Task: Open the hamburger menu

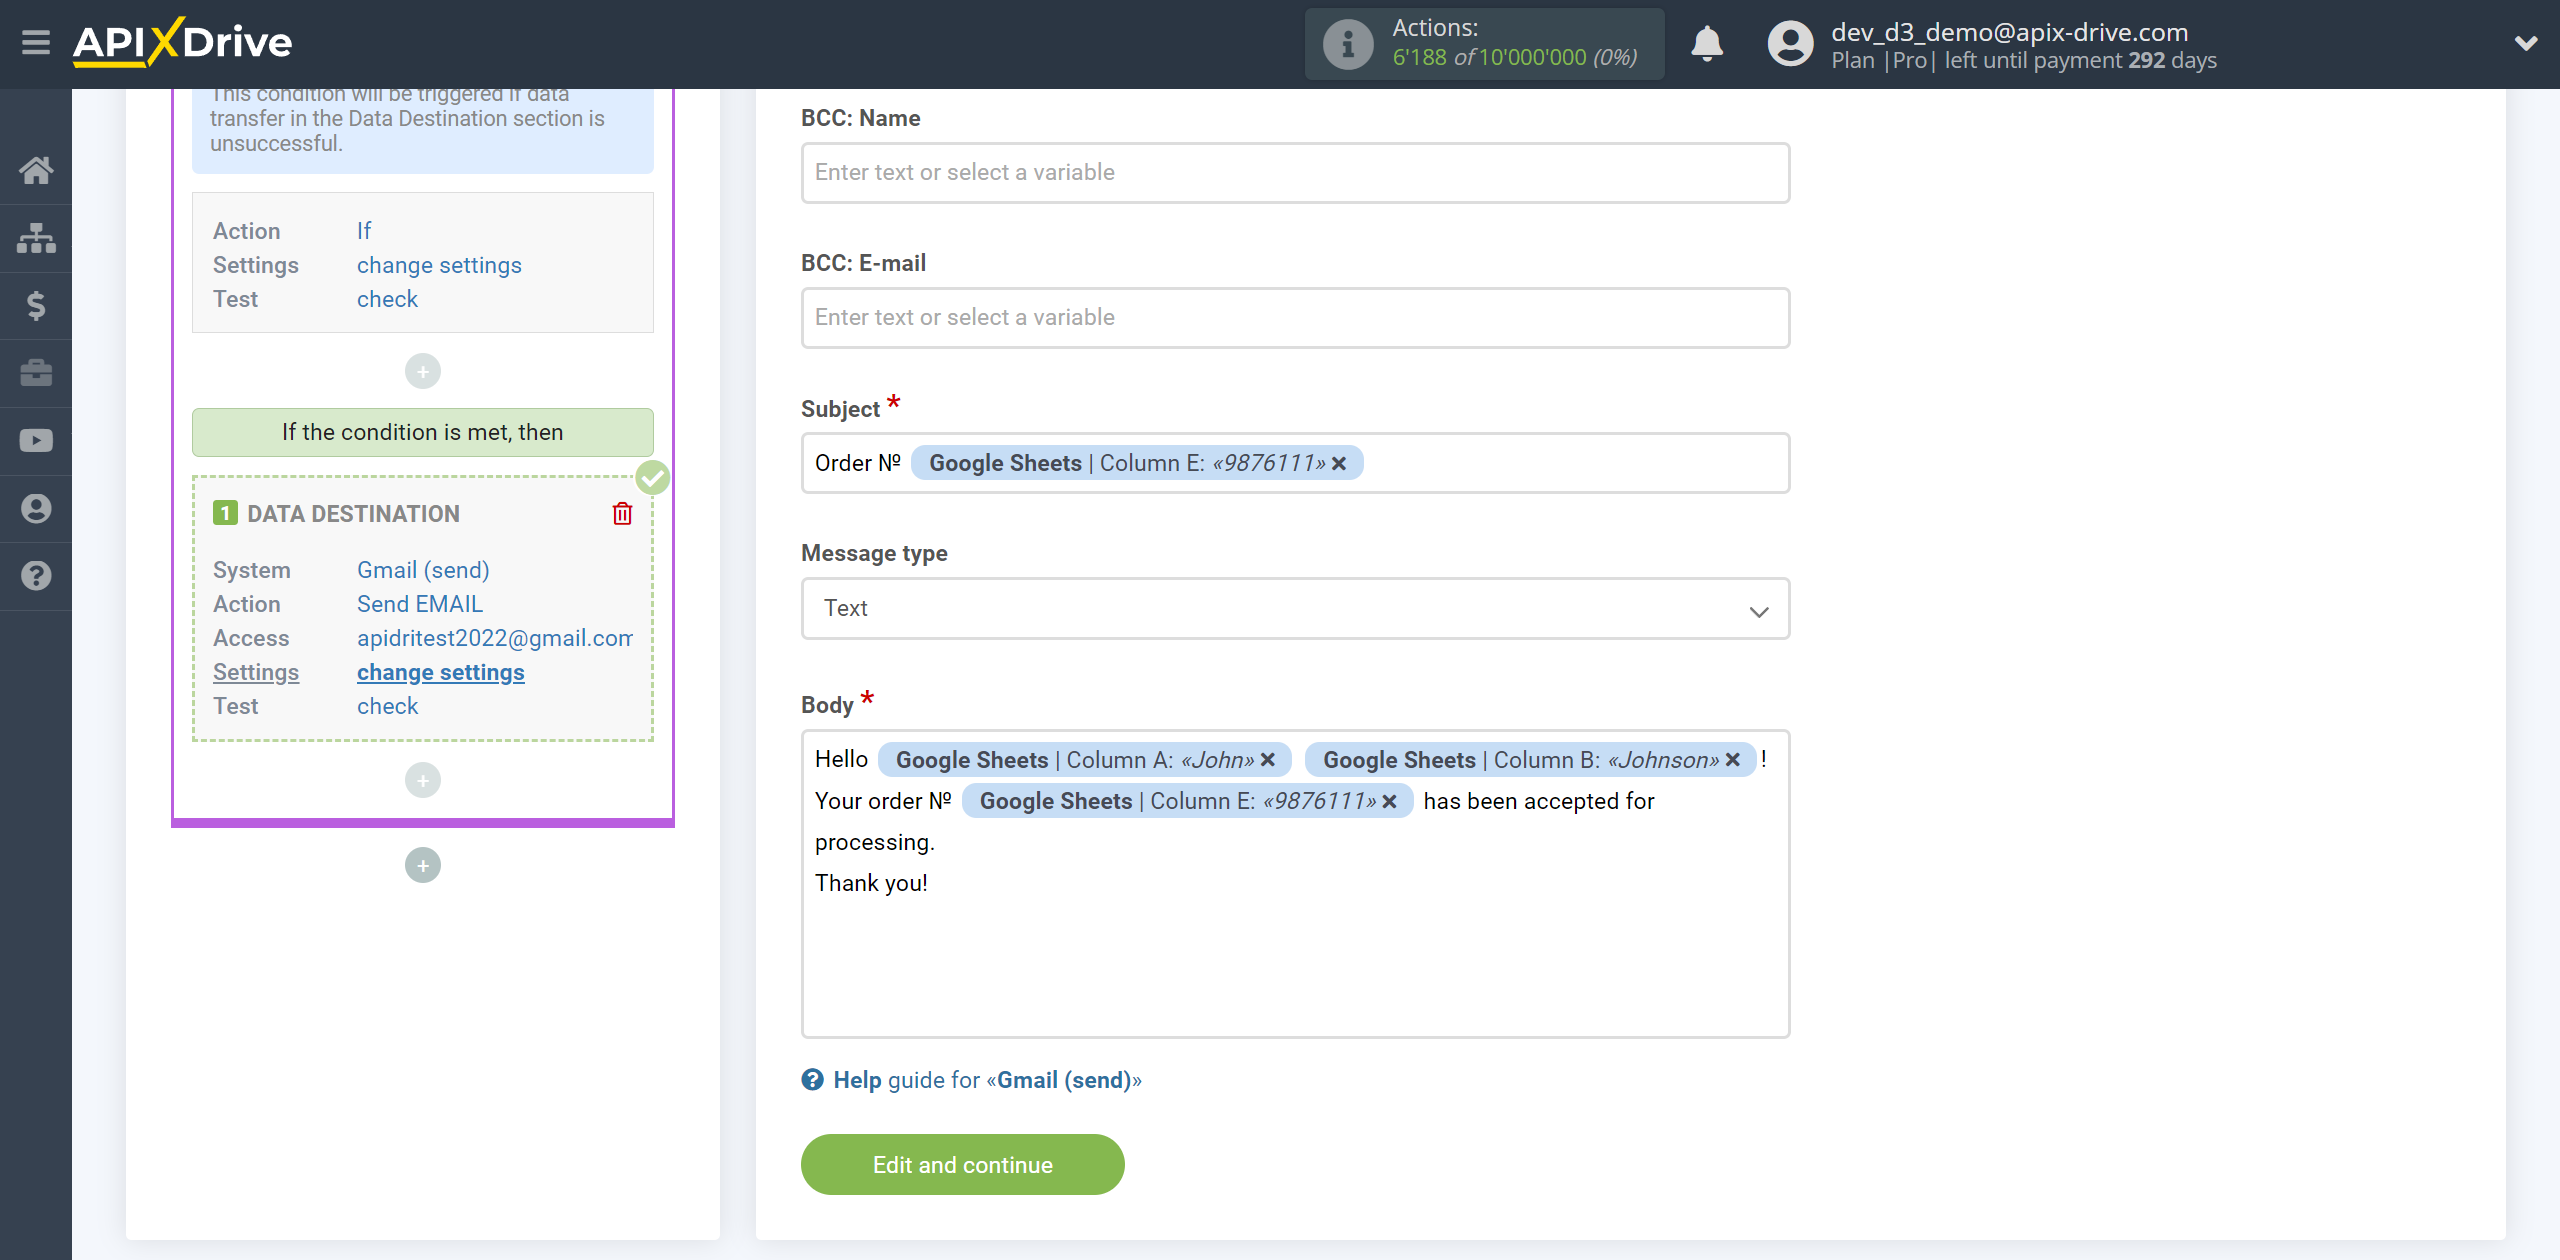Action: click(36, 43)
